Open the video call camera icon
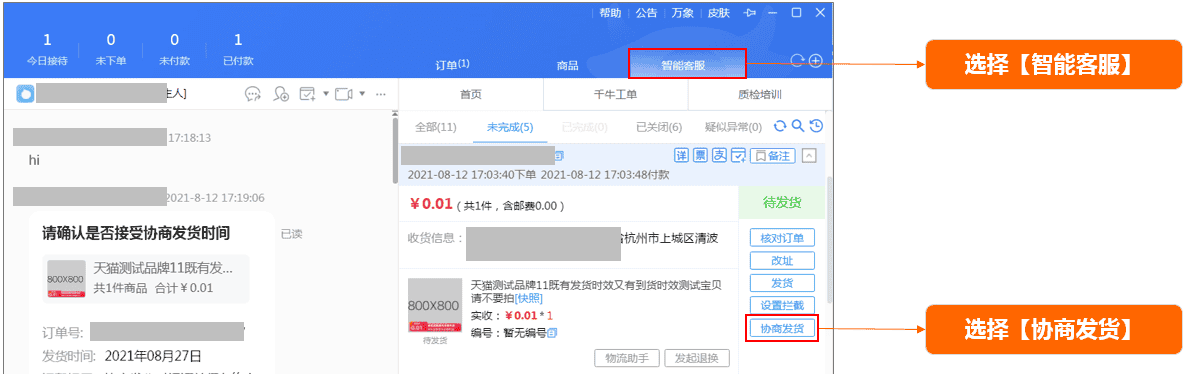1192x374 pixels. pos(344,94)
